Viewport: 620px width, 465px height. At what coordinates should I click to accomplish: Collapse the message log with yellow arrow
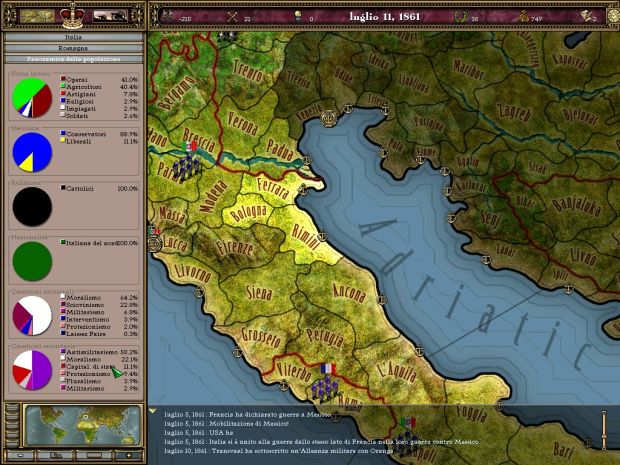[x=153, y=412]
